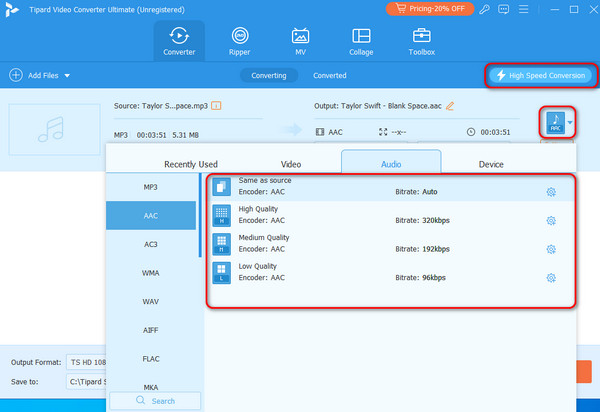The width and height of the screenshot is (600, 412).
Task: Switch to the Device tab
Action: click(491, 164)
